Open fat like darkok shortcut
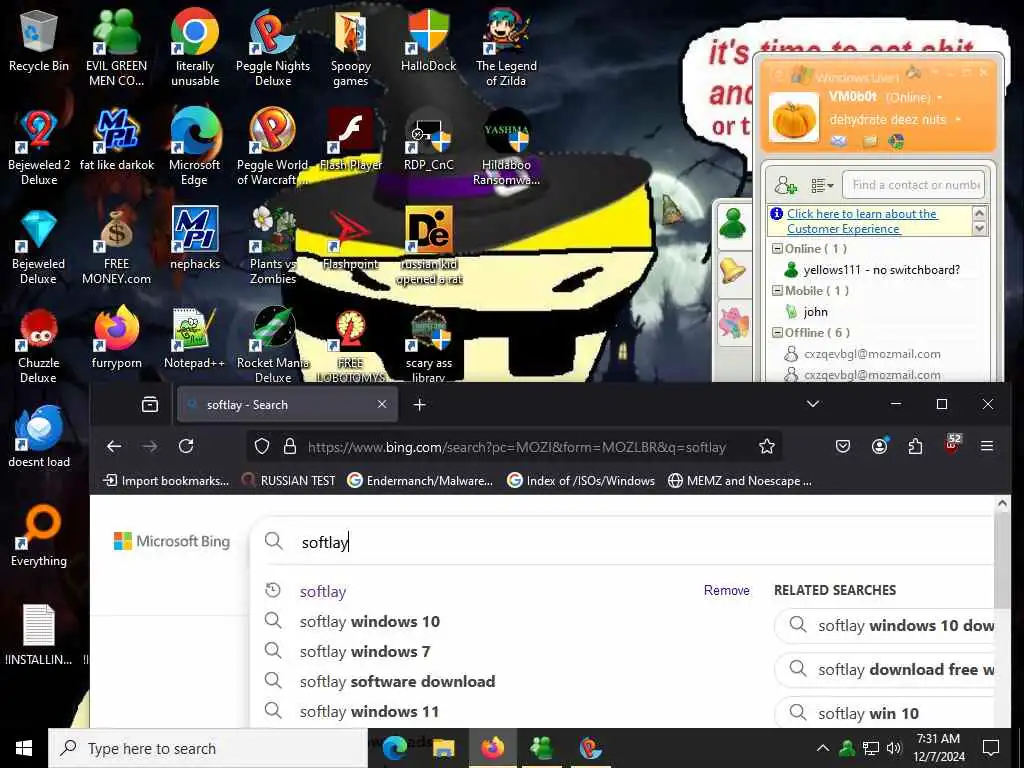 coord(116,140)
